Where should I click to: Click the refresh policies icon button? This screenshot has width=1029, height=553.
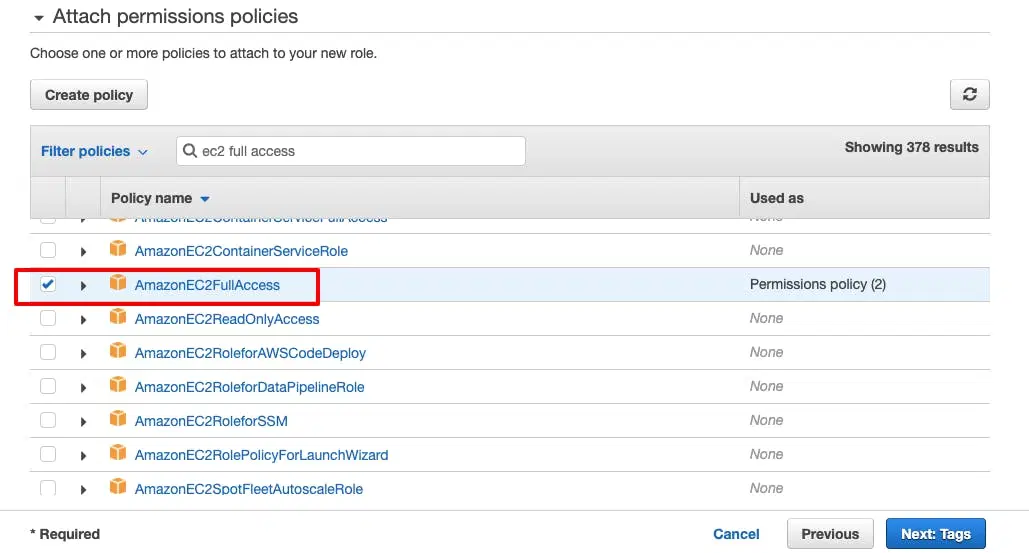[969, 94]
